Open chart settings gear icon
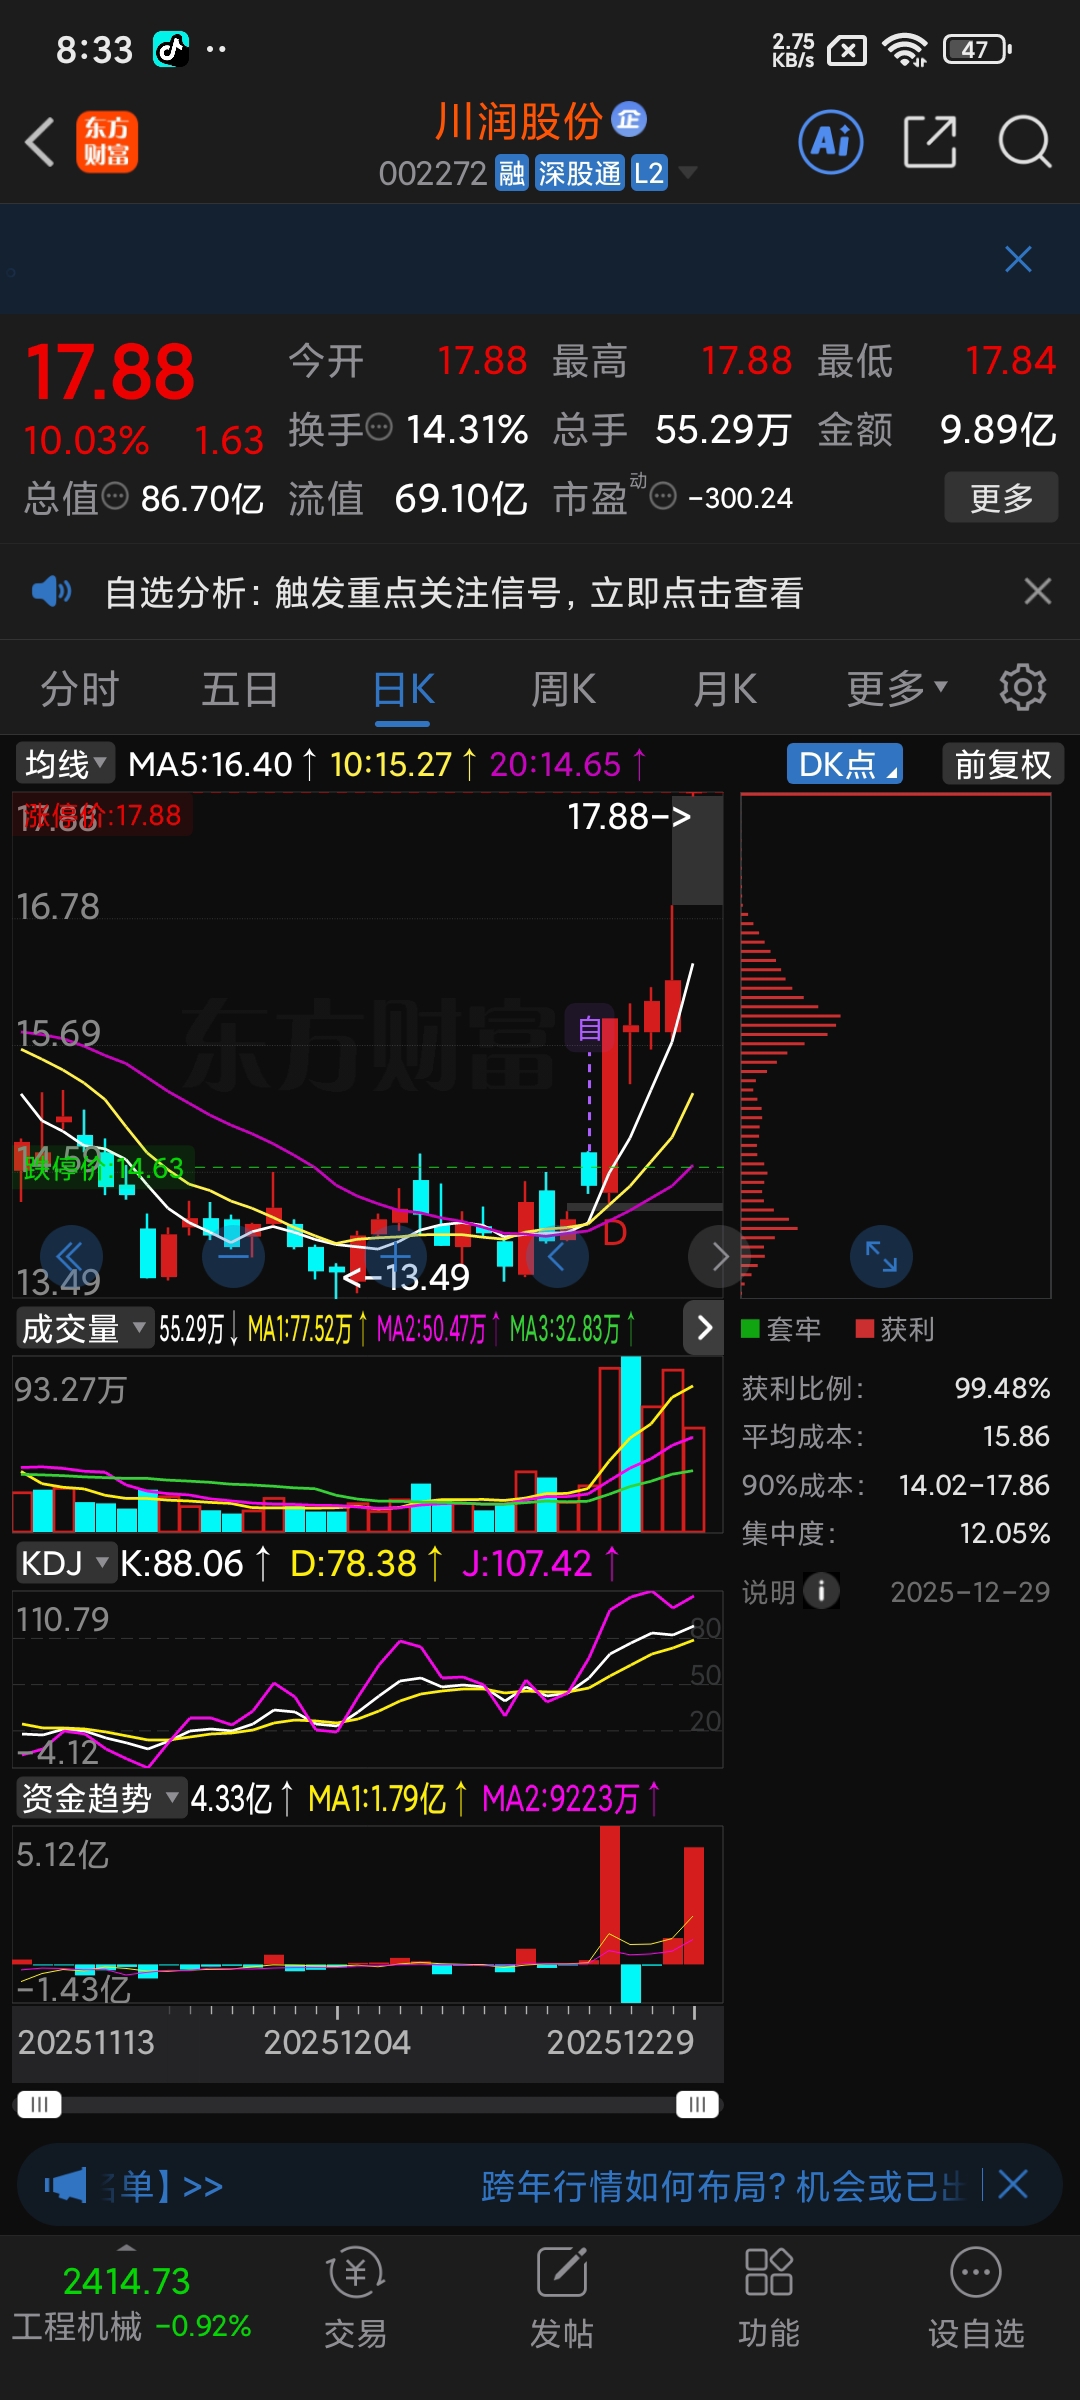The width and height of the screenshot is (1080, 2400). [1022, 688]
